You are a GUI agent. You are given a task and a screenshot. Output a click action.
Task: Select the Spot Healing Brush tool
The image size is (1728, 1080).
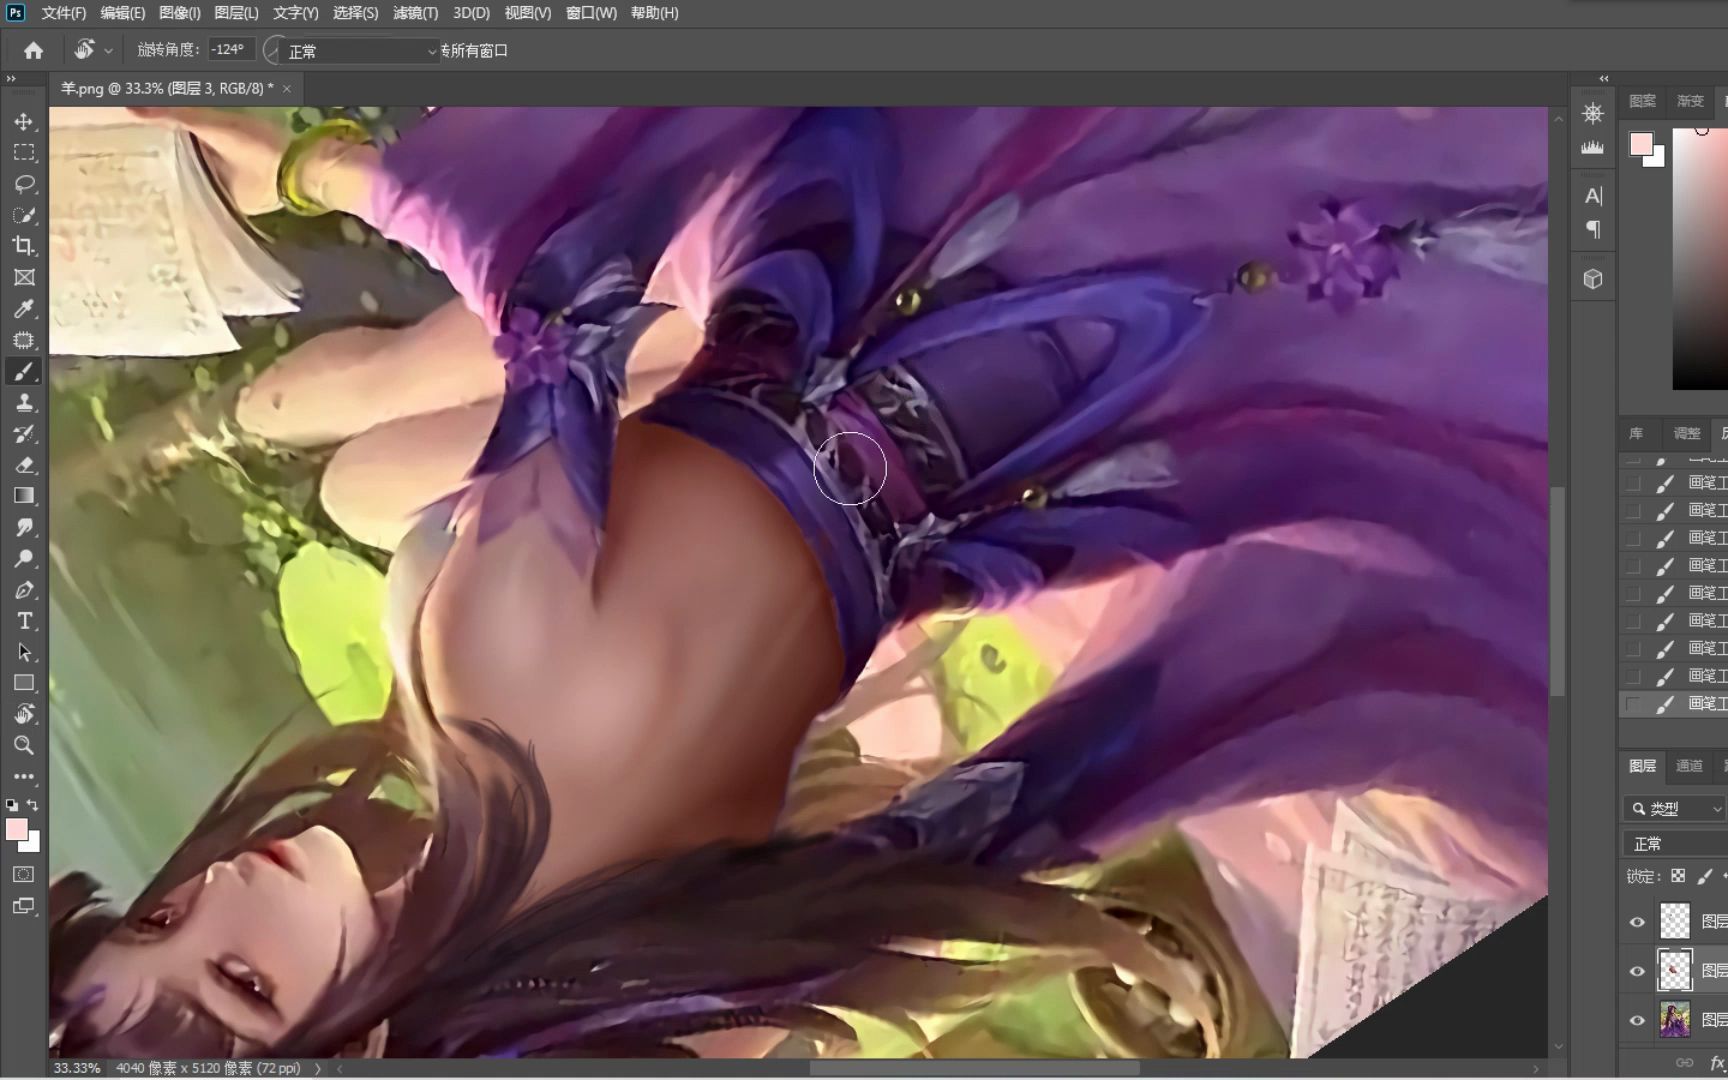click(24, 340)
